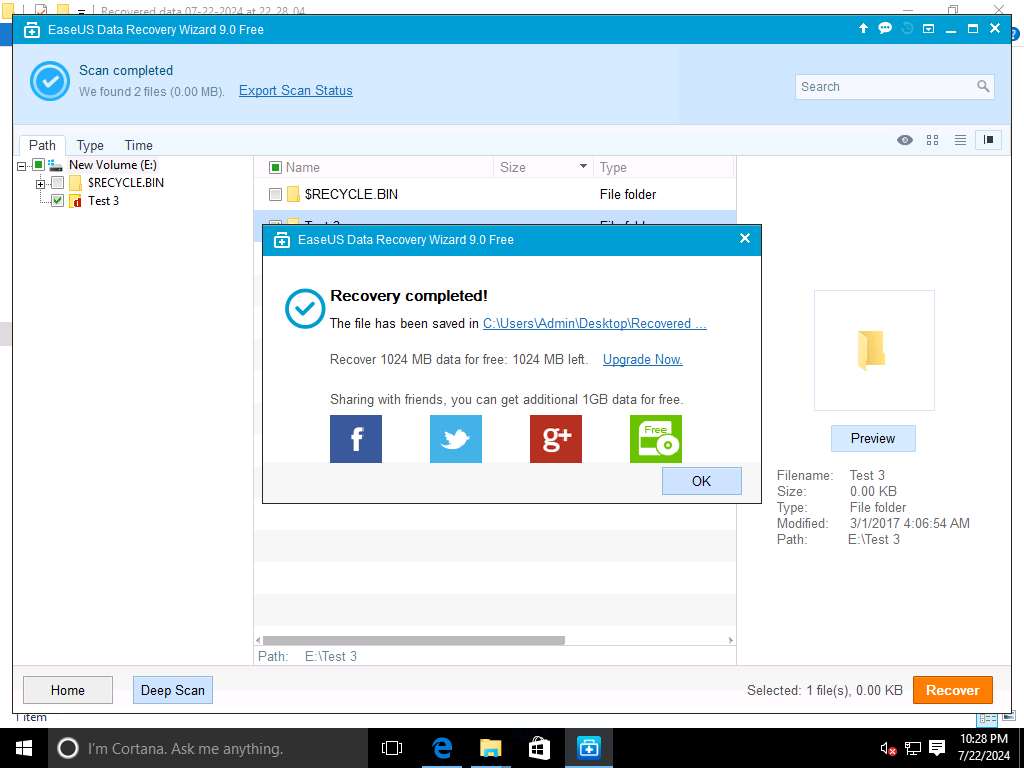Click the muted volume tray icon
The image size is (1024, 768).
point(888,748)
